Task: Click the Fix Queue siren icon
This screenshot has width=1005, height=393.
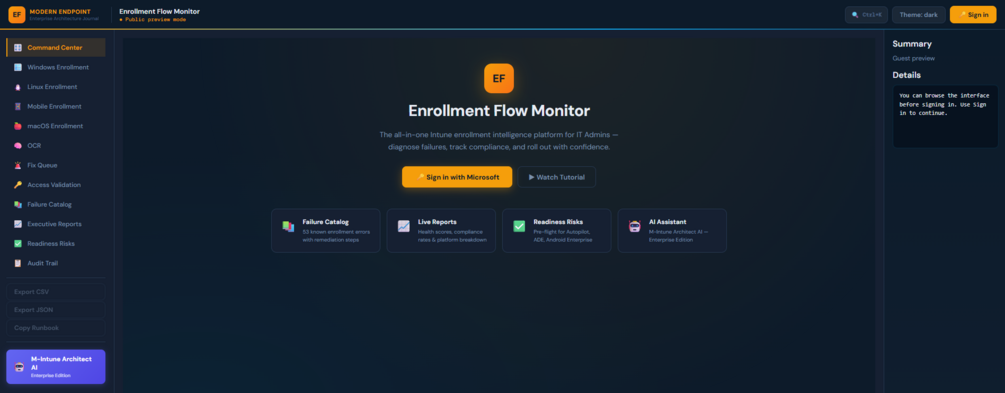Action: [18, 165]
